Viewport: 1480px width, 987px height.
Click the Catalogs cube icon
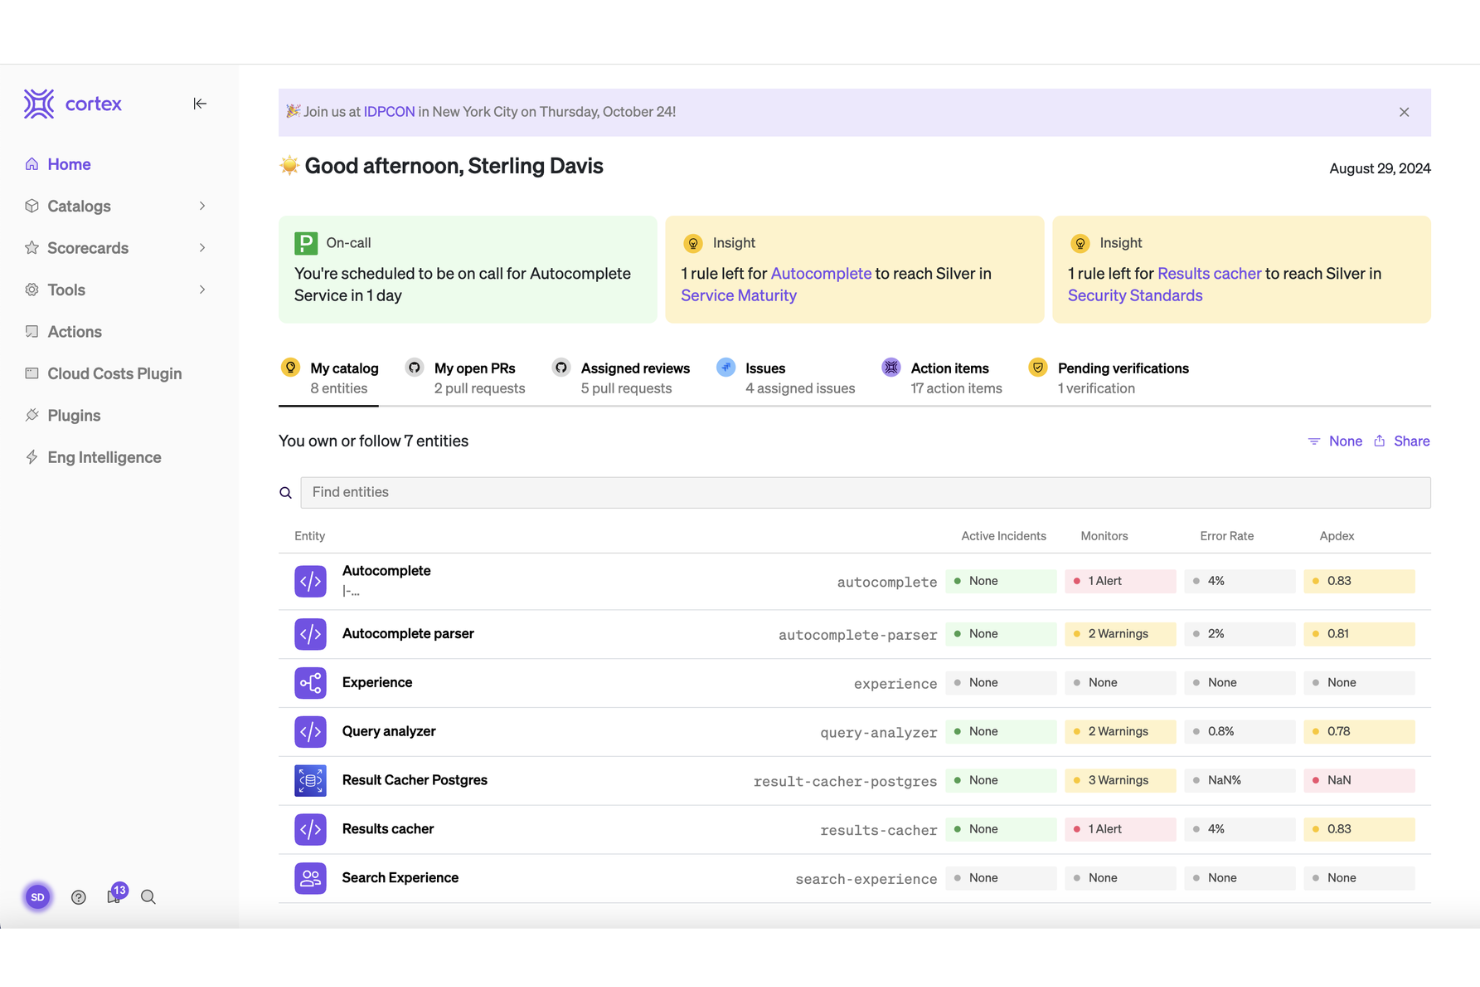point(32,206)
